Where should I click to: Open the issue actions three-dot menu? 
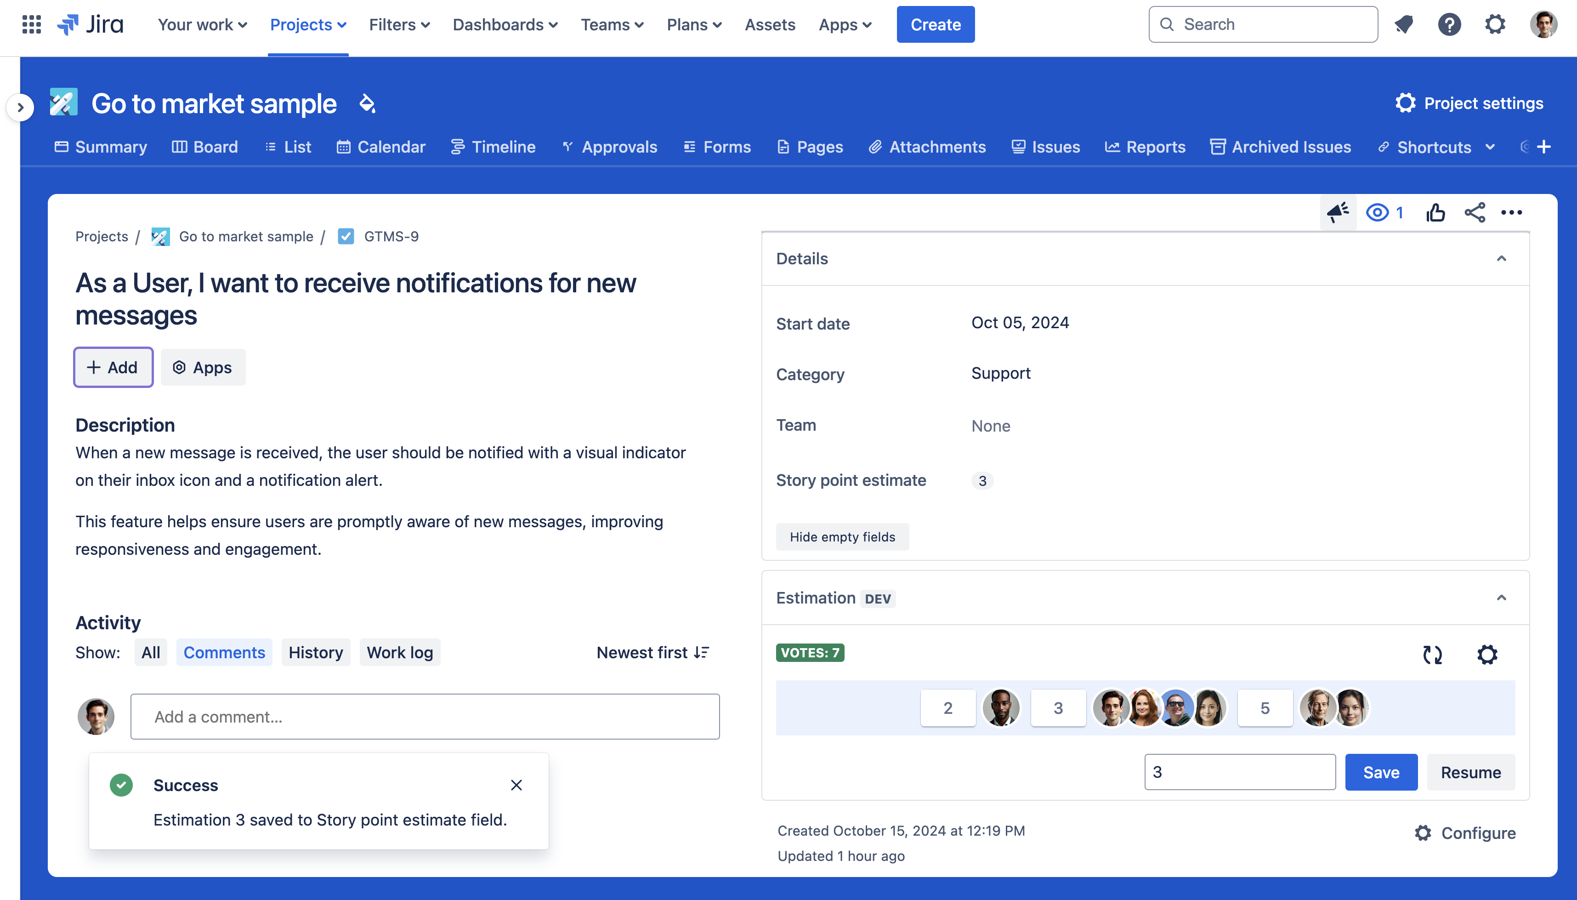tap(1512, 212)
